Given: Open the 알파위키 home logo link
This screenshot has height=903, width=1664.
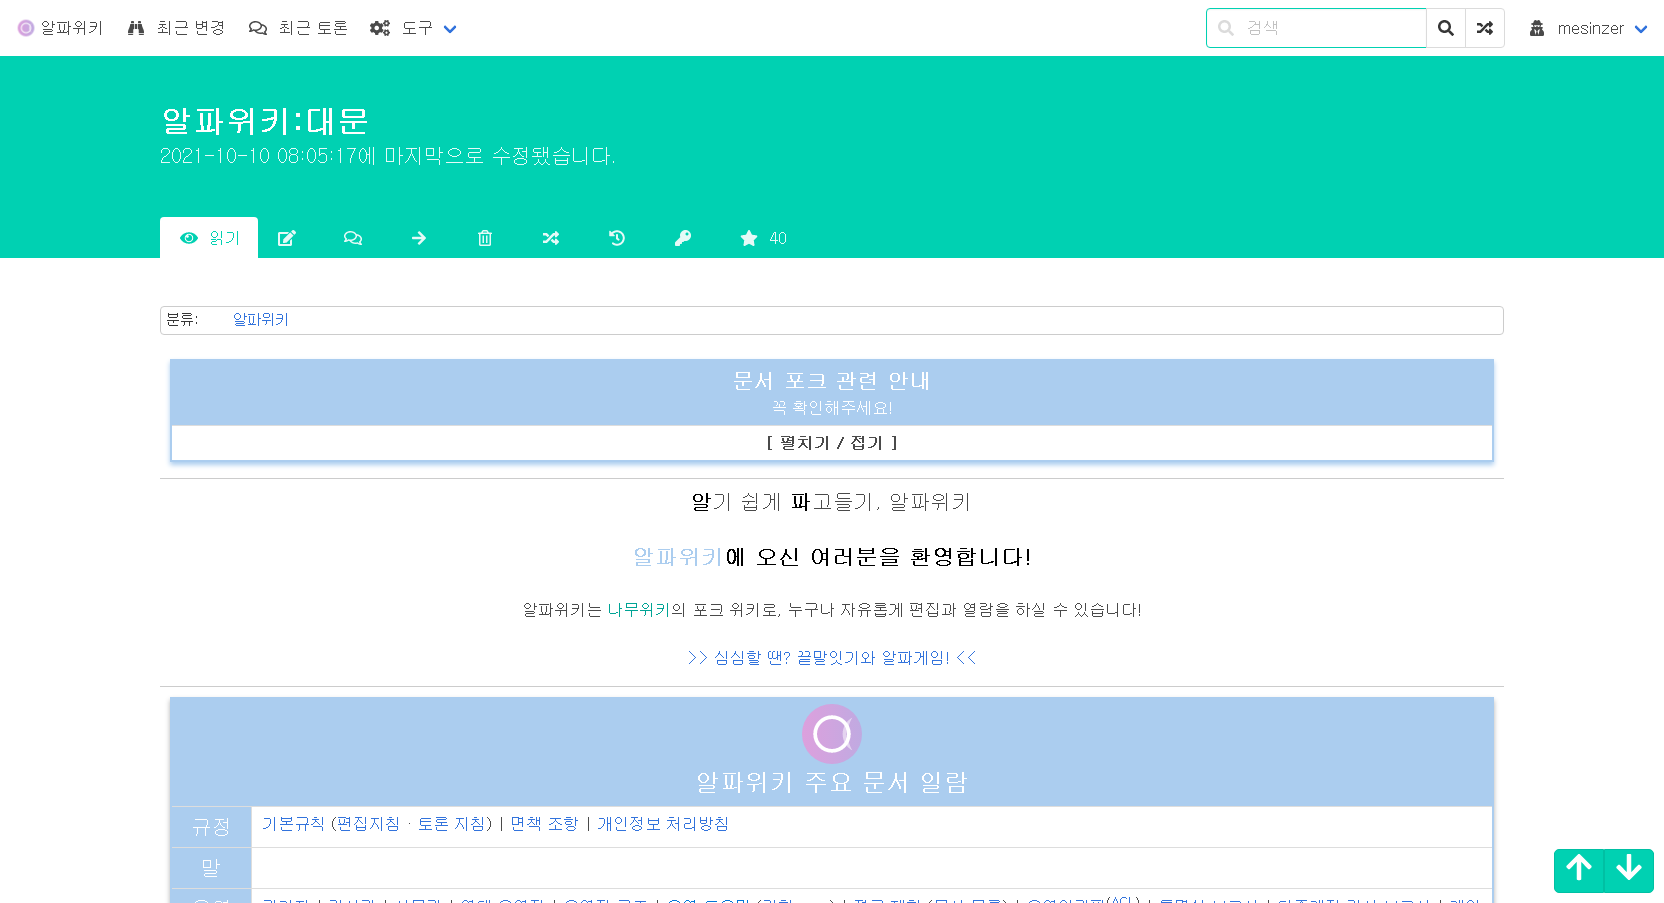Looking at the screenshot, I should point(60,28).
